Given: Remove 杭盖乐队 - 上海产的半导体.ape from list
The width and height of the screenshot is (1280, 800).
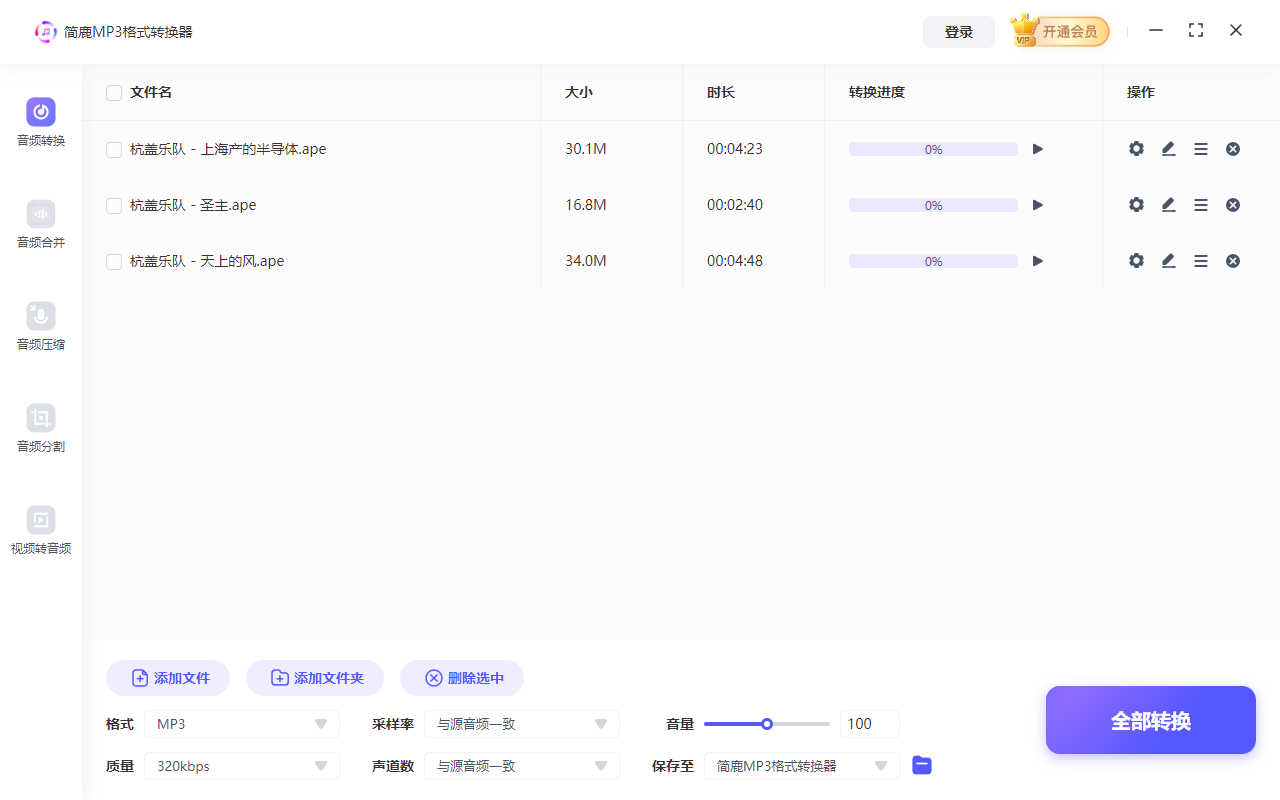Looking at the screenshot, I should tap(1233, 148).
